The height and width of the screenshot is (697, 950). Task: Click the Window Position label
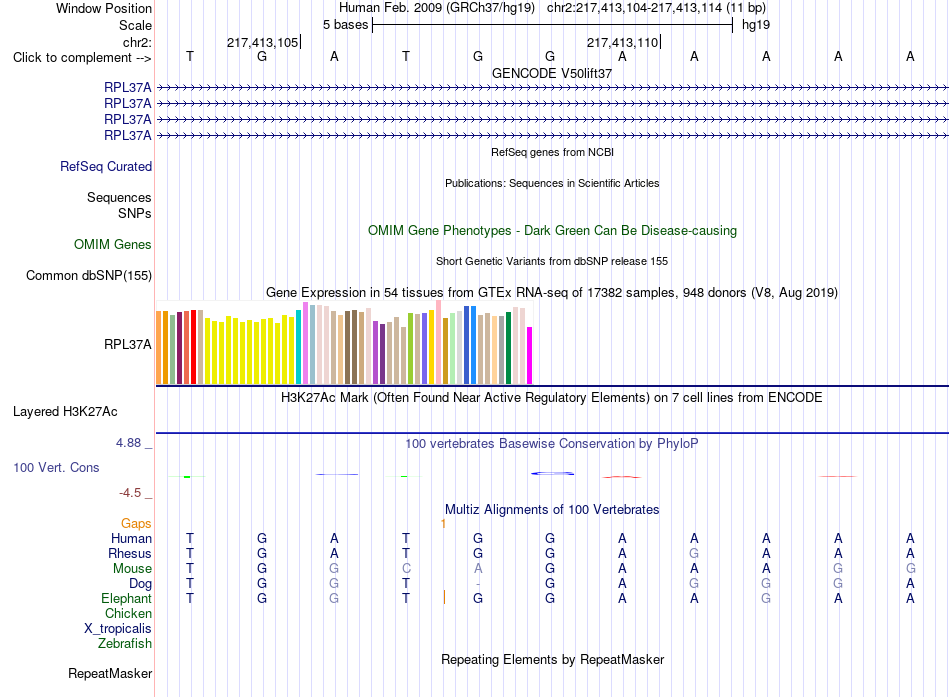tap(104, 8)
